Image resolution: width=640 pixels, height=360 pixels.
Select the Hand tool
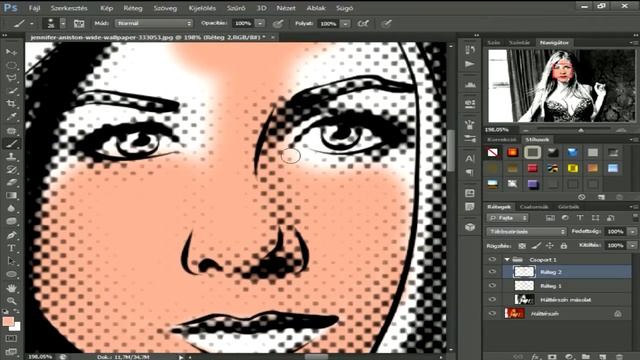11,288
